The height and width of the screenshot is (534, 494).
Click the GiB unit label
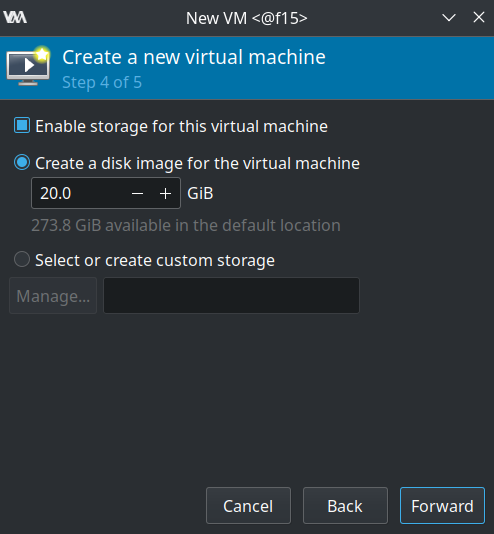200,193
